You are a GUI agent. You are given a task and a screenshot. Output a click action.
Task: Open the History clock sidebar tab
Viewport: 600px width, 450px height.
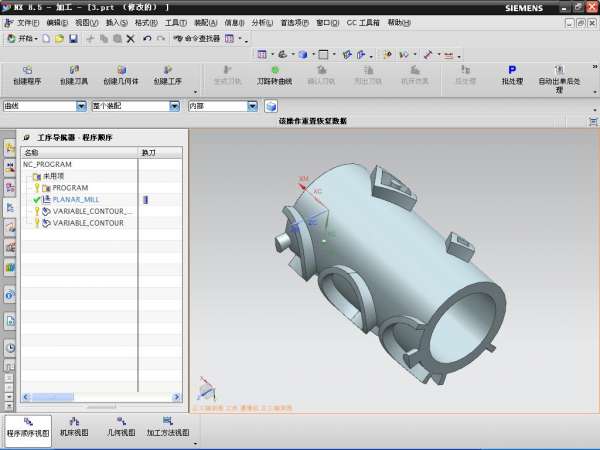click(x=10, y=348)
